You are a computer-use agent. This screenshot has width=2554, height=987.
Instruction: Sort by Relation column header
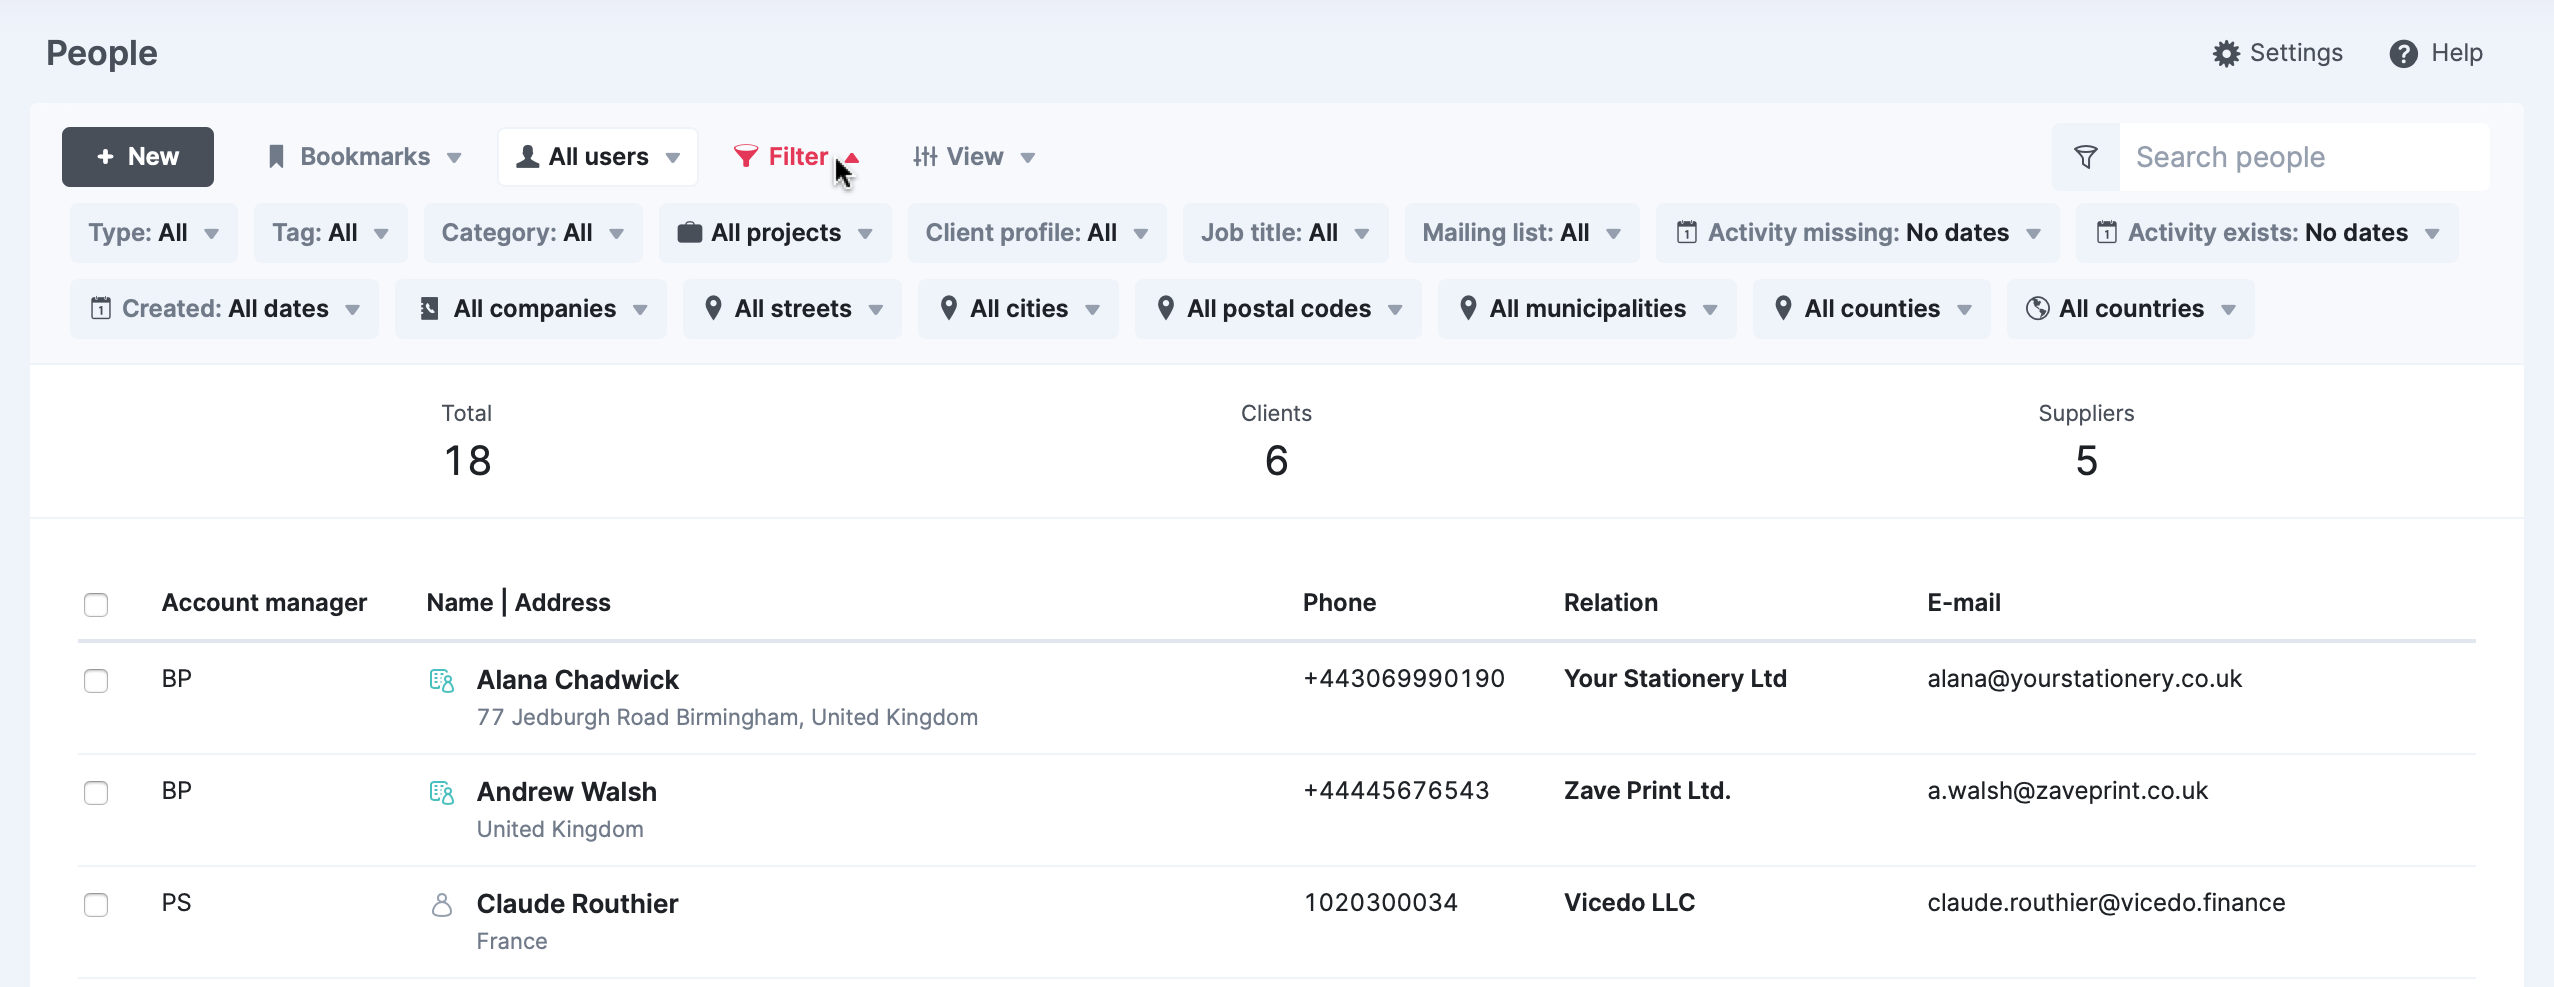point(1611,603)
